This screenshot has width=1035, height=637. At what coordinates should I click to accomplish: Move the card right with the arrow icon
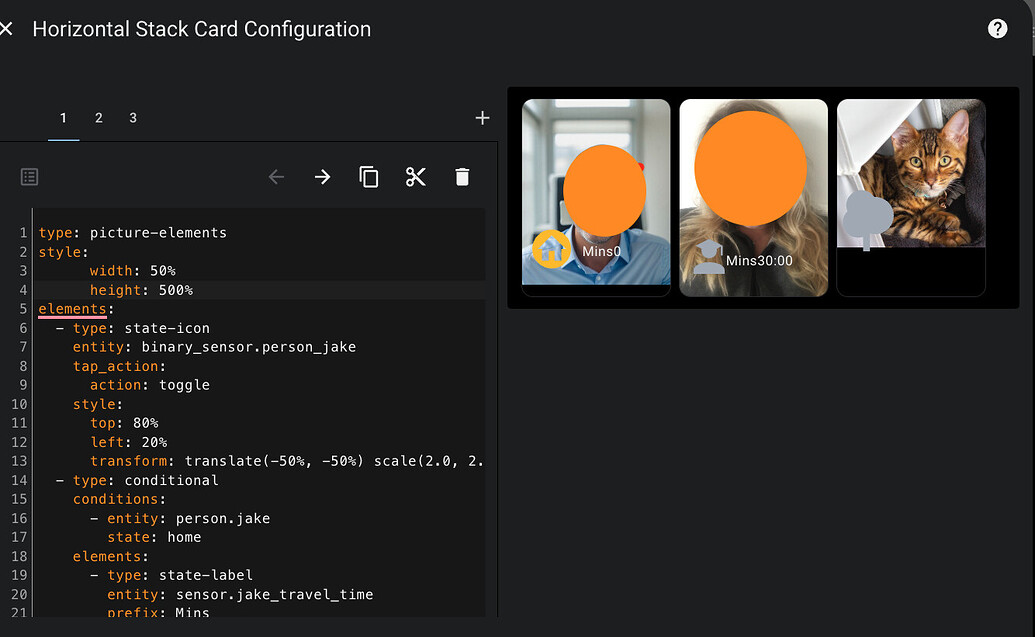[x=322, y=176]
